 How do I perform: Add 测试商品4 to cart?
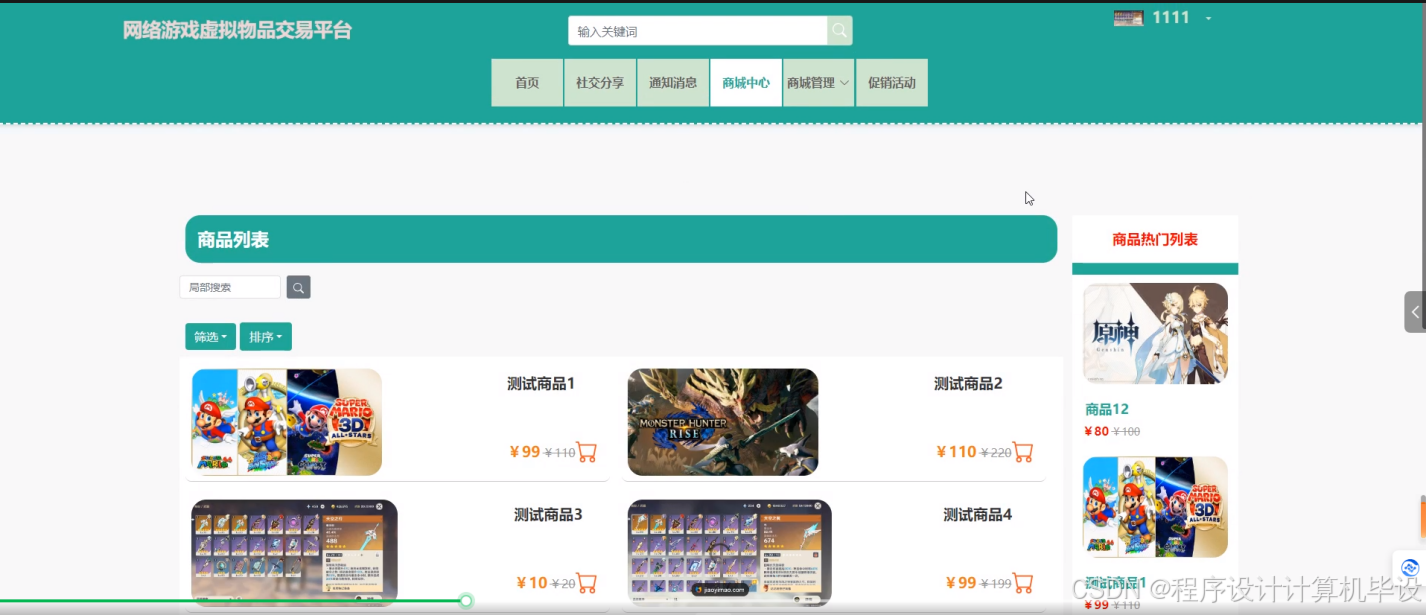click(x=1023, y=583)
